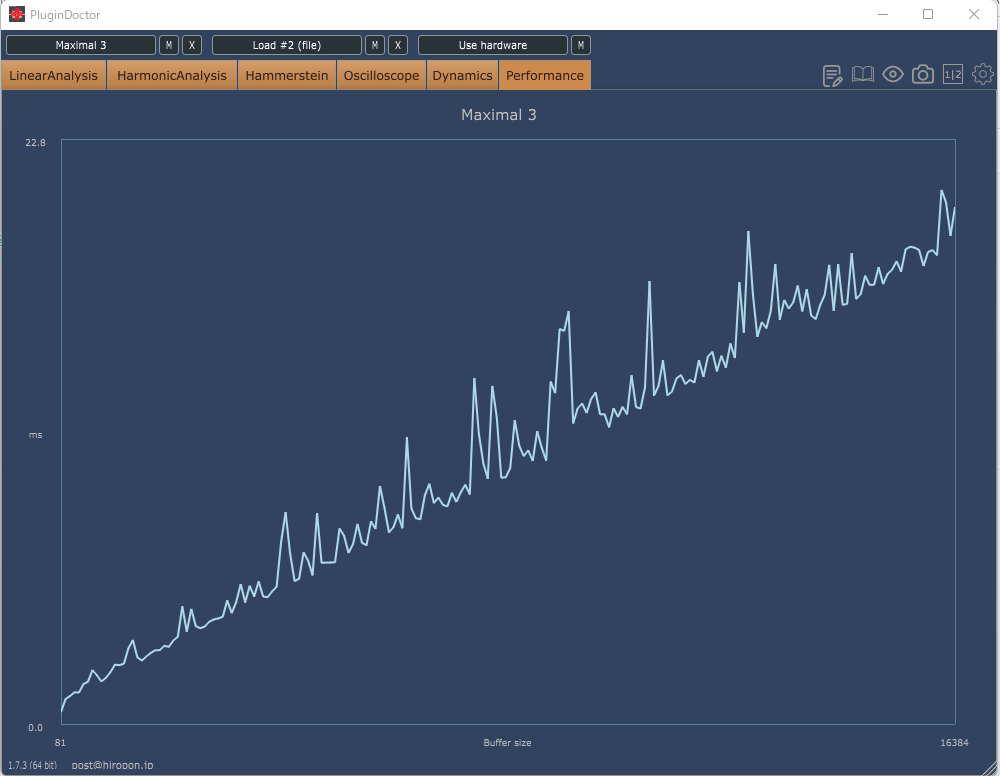Screen dimensions: 1000x776
Task: Click the PluginDoctor app logo icon
Action: (17, 14)
